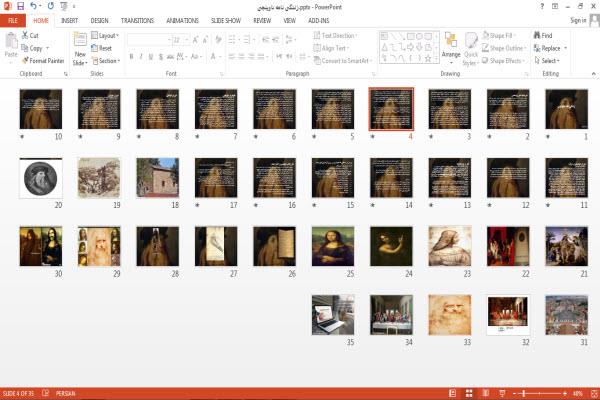Zoom in with the plus button

[x=564, y=393]
